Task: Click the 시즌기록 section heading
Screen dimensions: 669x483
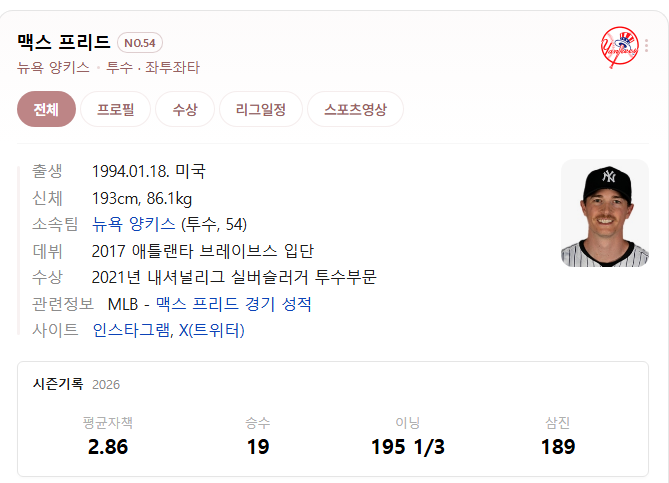Action: coord(58,384)
